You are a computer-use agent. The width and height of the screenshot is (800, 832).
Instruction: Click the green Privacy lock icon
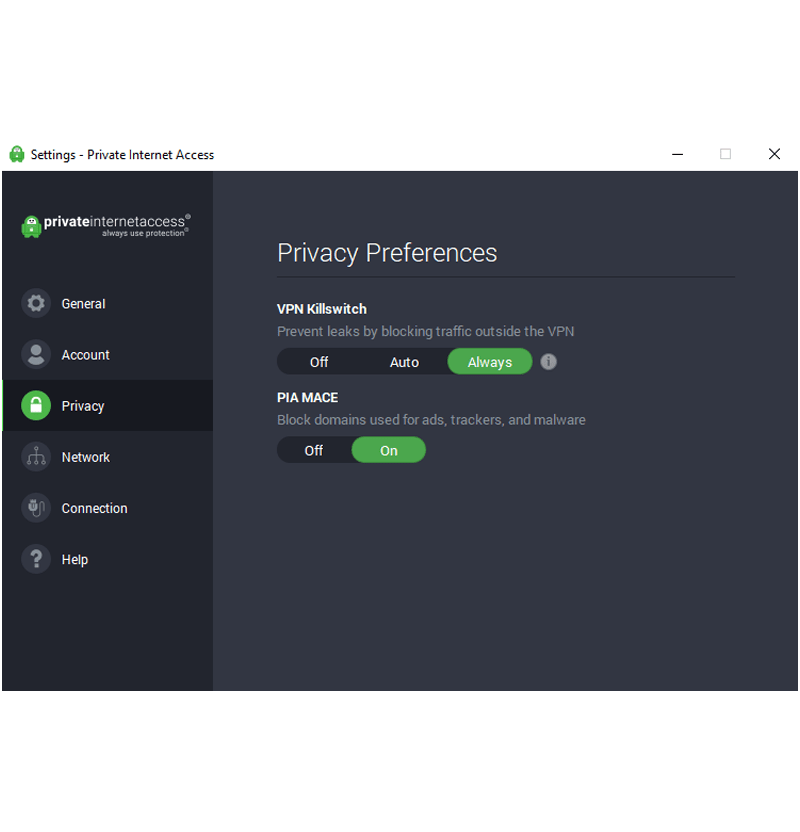point(36,405)
